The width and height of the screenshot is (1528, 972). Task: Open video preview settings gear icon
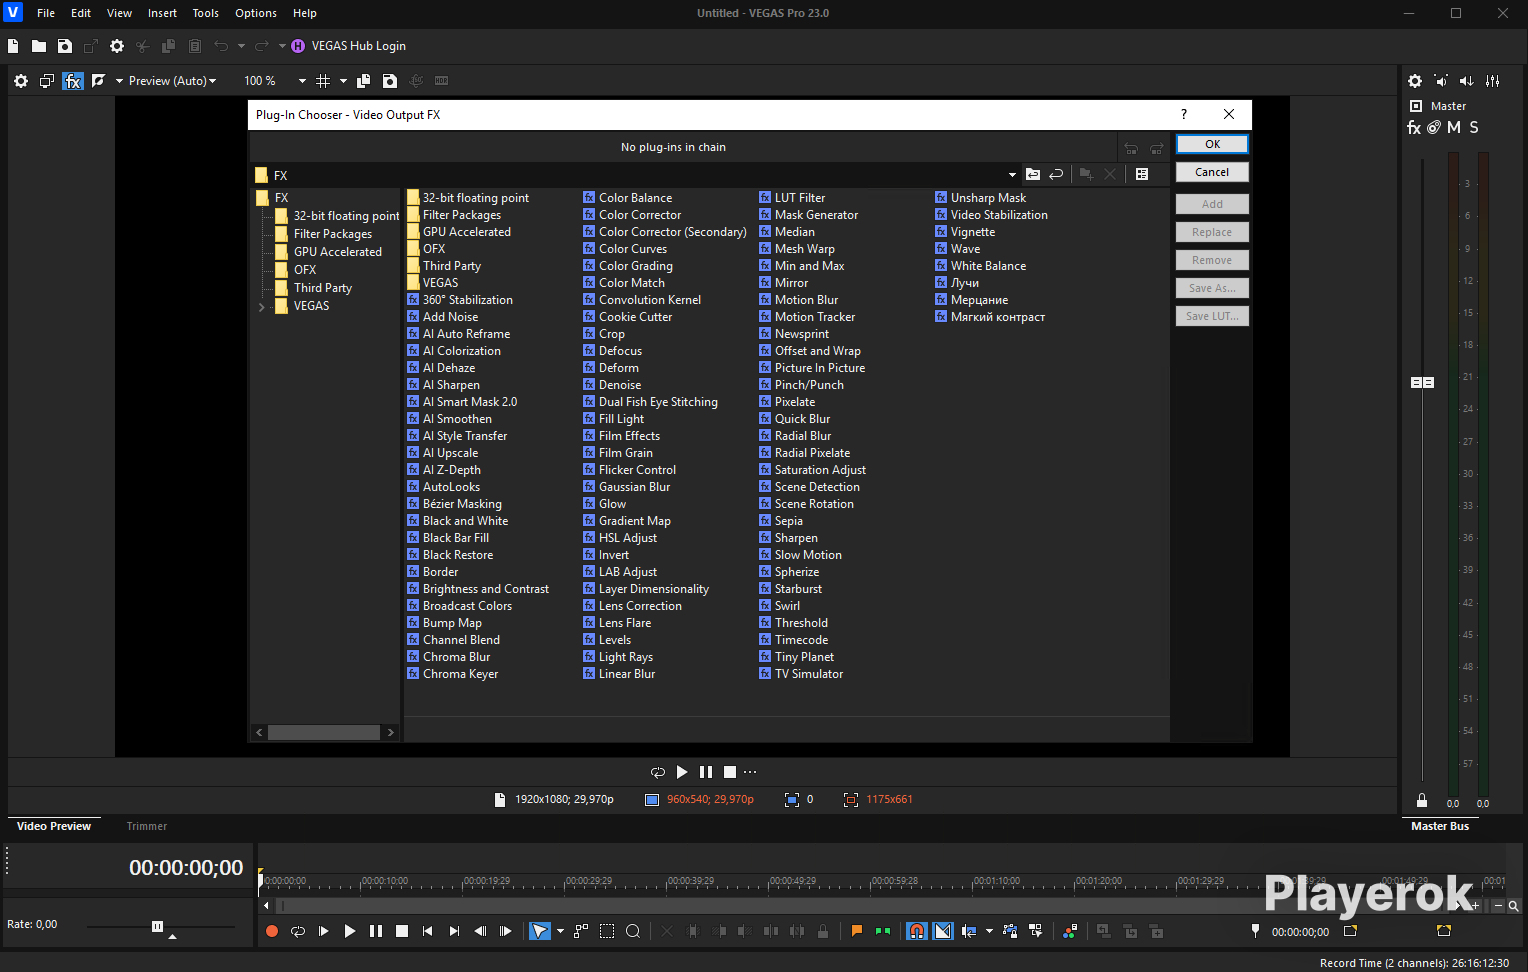(21, 81)
